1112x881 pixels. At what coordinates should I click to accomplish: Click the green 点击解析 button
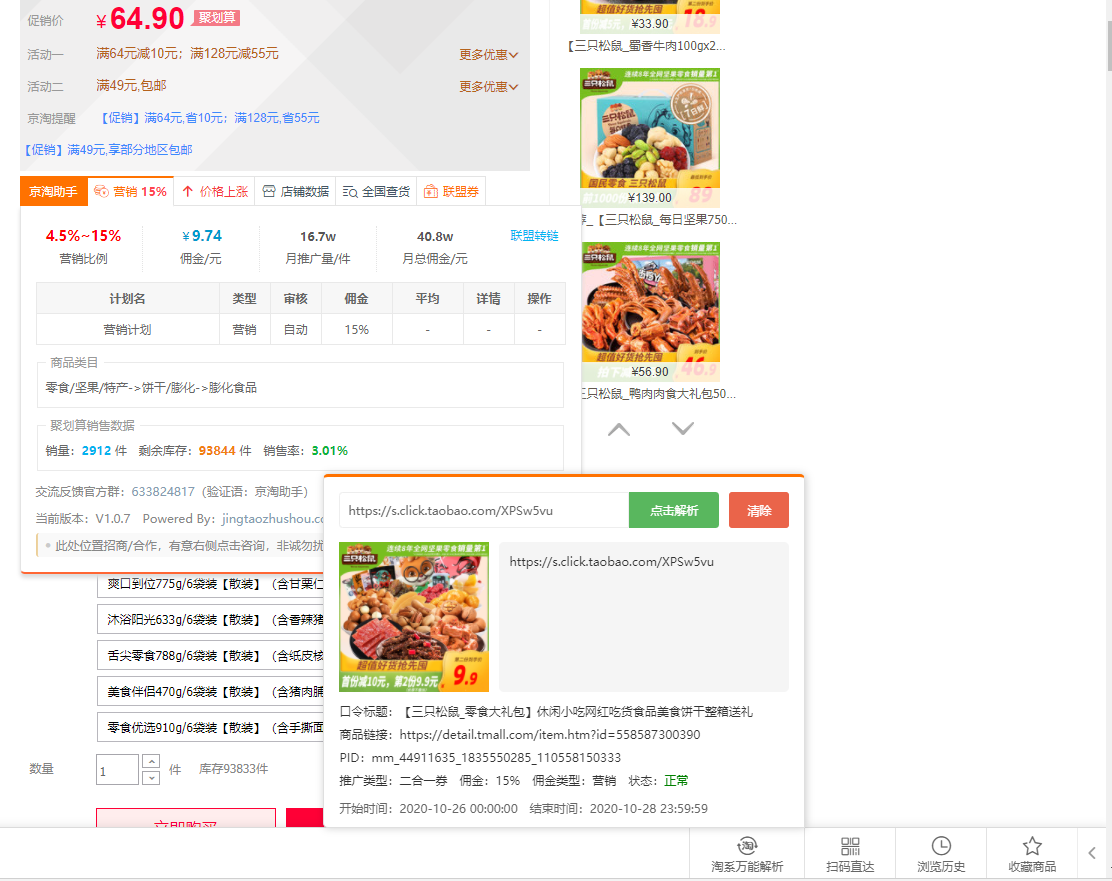(674, 510)
